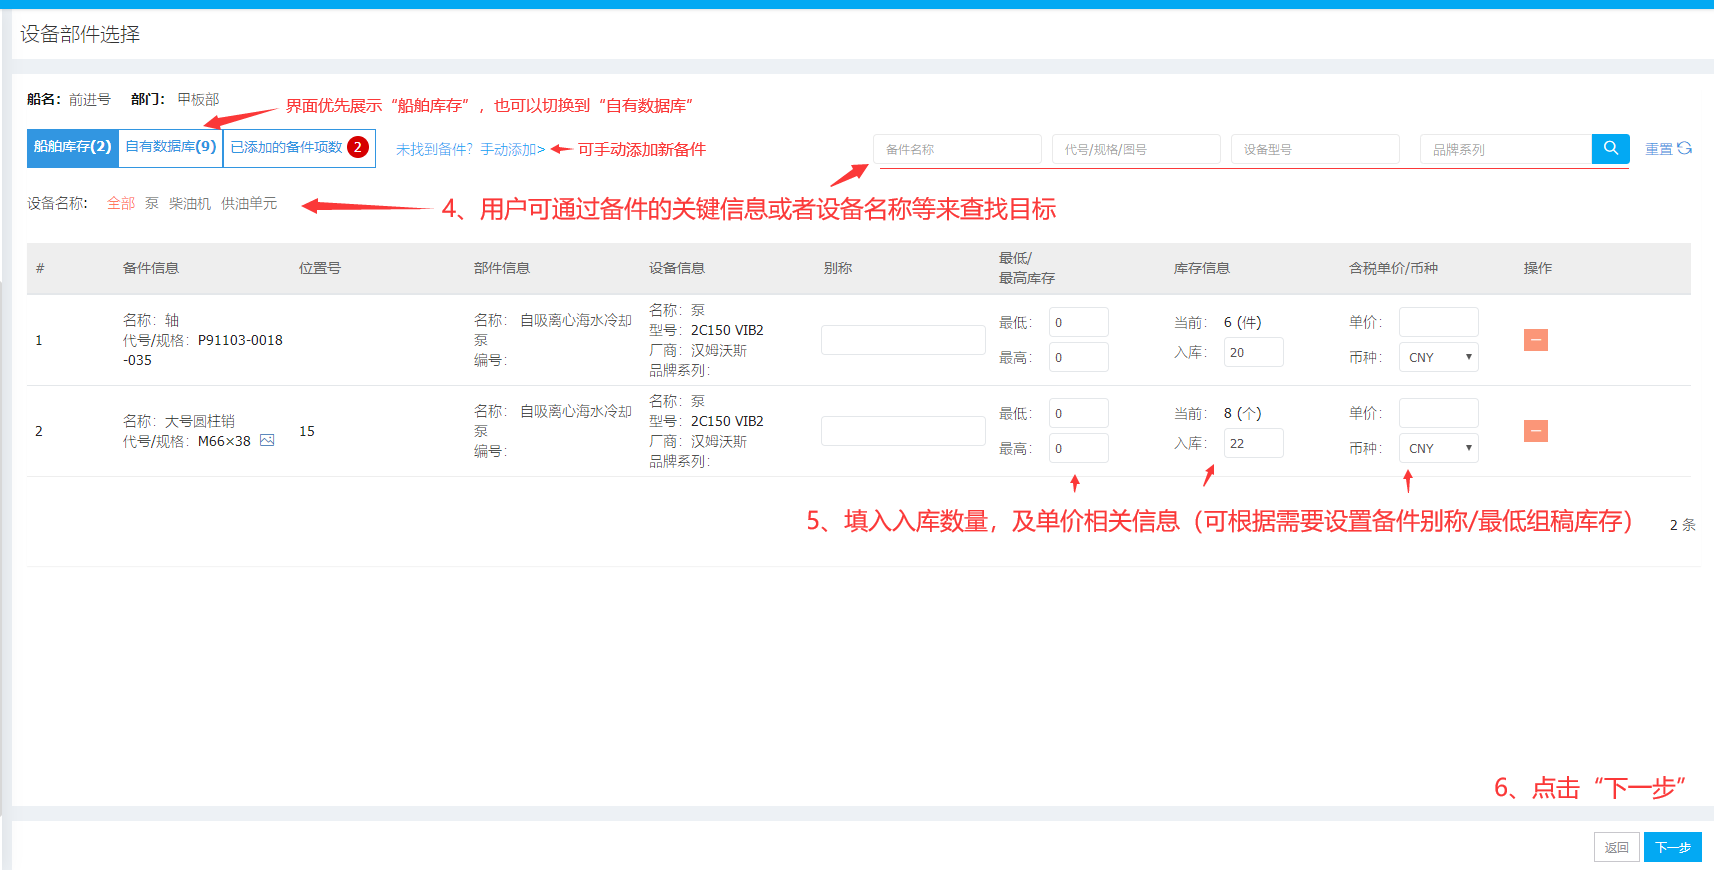Click the 库存信息 column header
This screenshot has width=1714, height=870.
pyautogui.click(x=1202, y=268)
